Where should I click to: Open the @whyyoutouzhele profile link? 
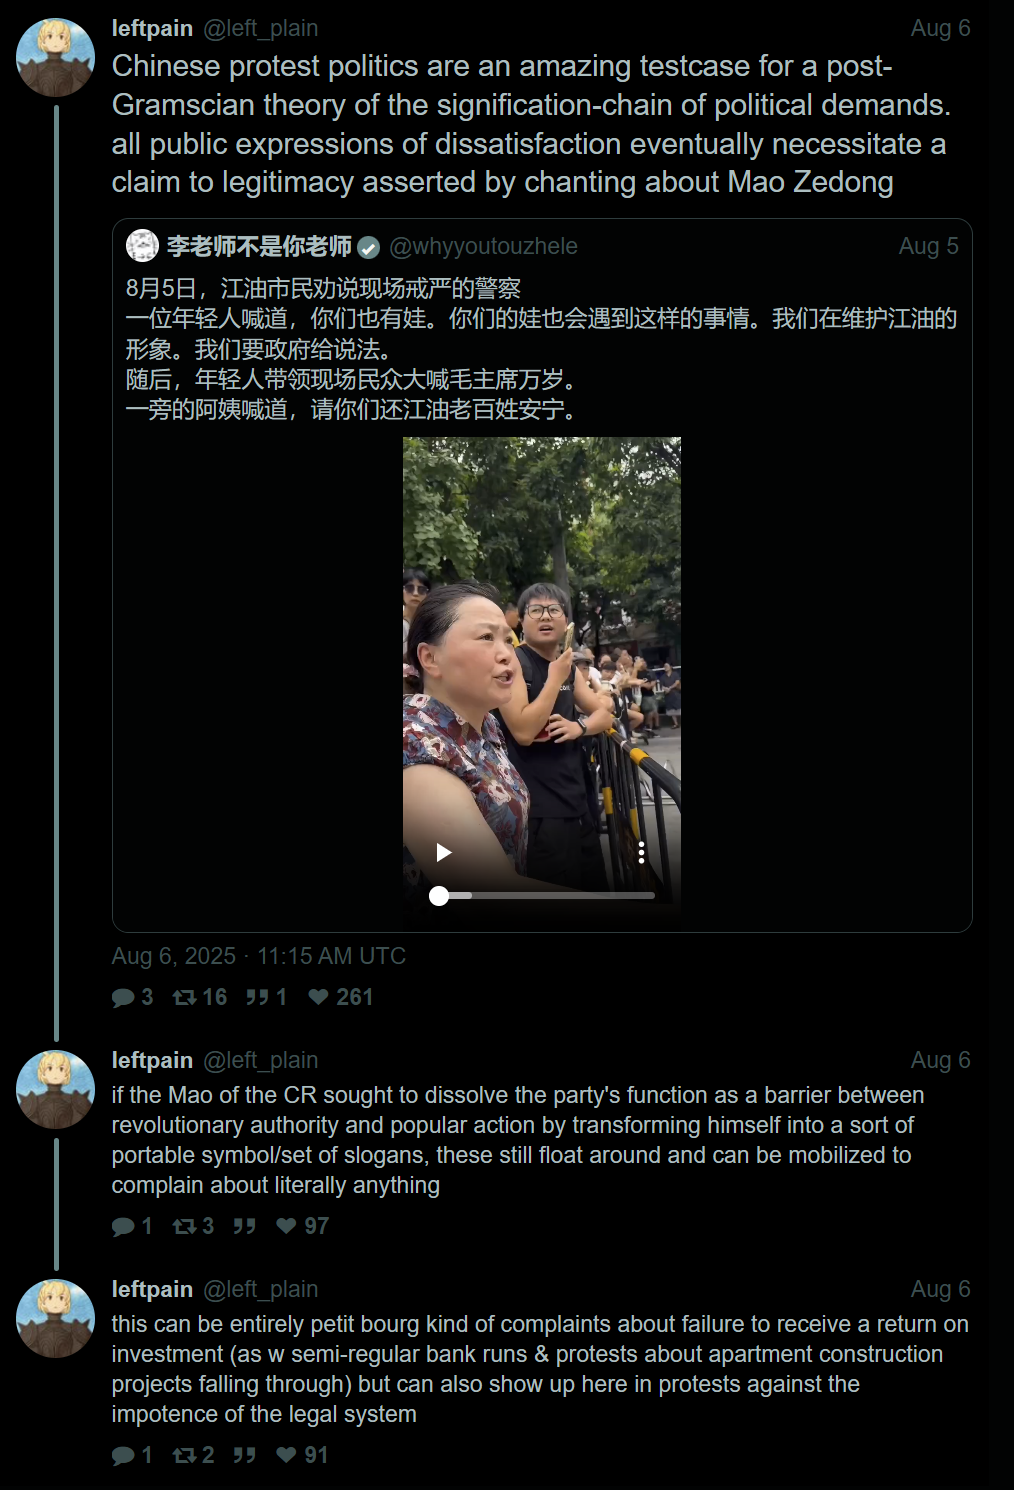[x=483, y=246]
